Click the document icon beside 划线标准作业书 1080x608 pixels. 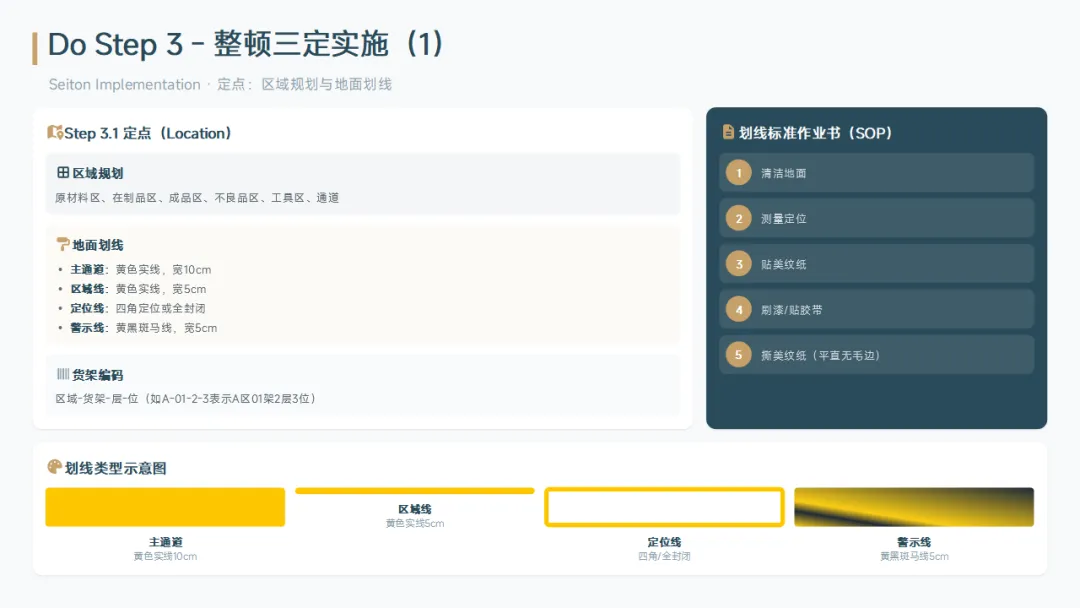click(x=728, y=132)
